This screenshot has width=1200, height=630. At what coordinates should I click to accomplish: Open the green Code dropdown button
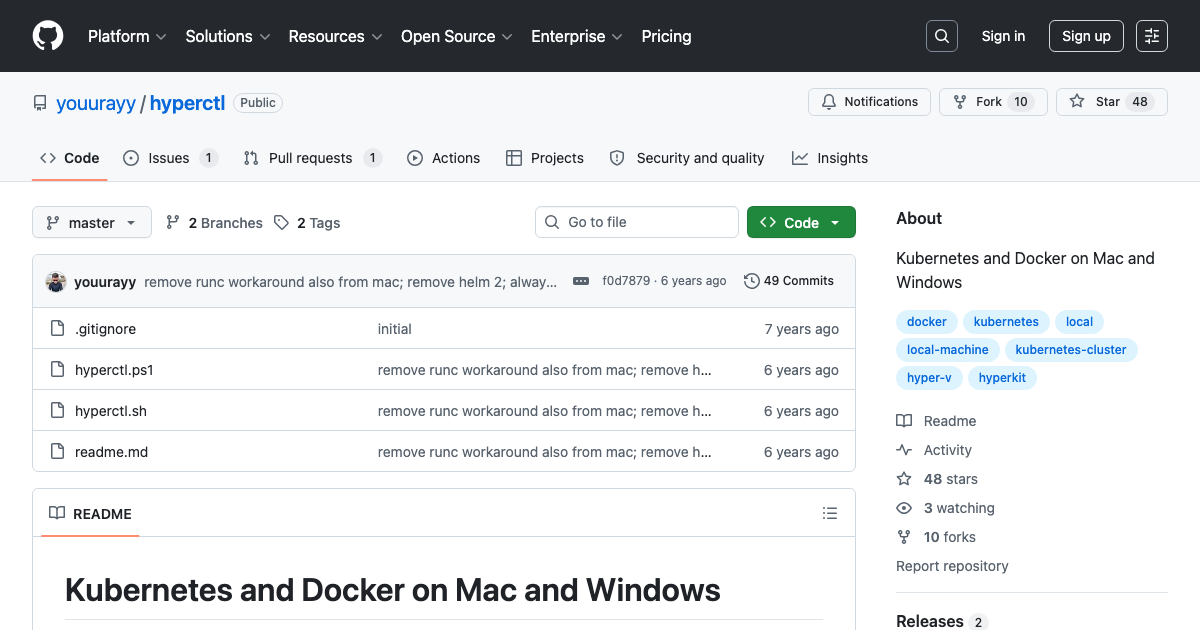[801, 223]
